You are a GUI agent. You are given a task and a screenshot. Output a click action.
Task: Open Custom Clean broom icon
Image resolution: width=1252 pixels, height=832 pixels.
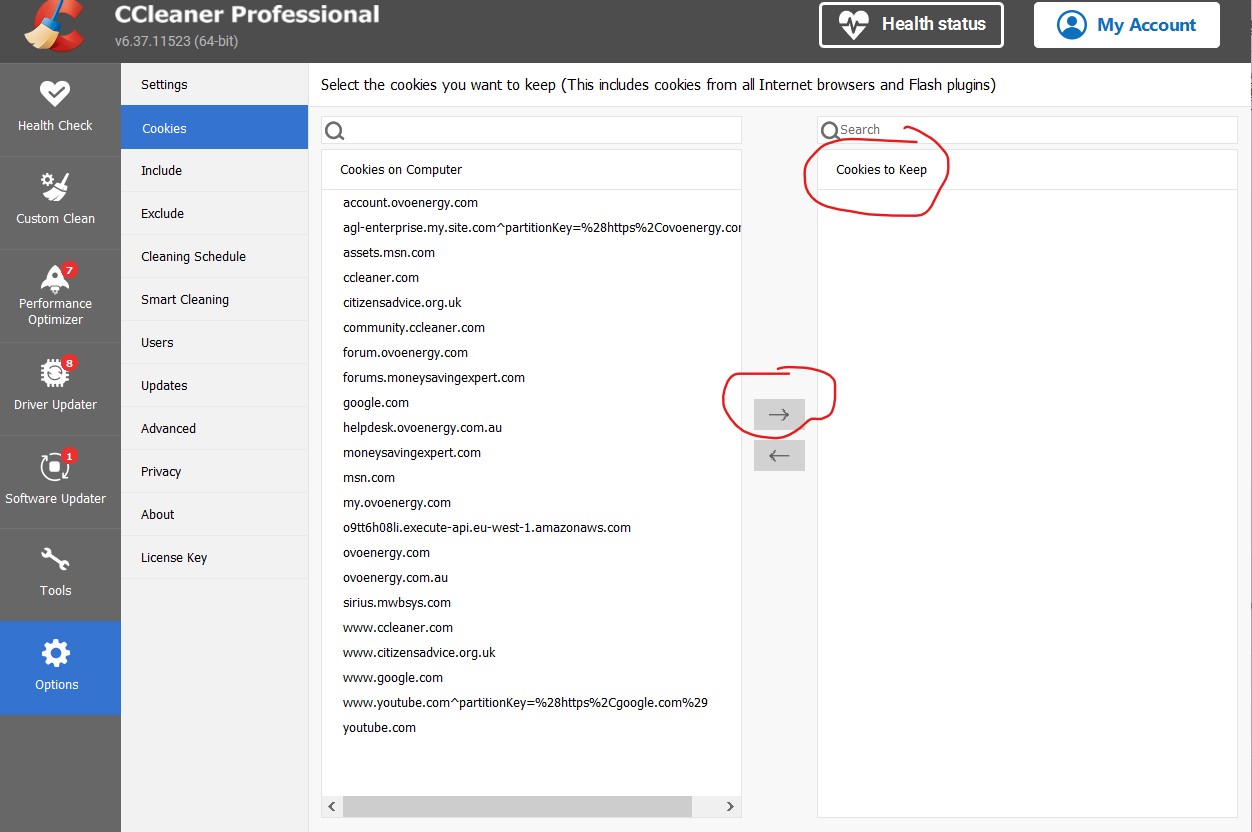tap(55, 187)
